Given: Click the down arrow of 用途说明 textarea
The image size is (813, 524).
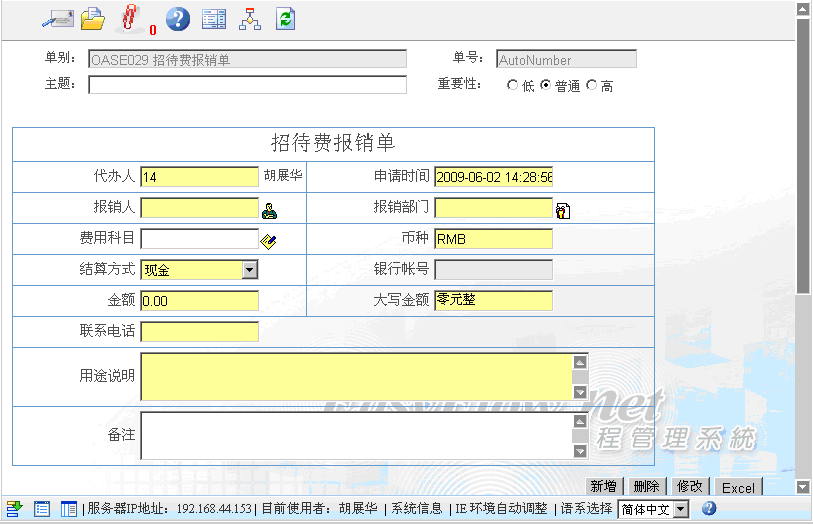Looking at the screenshot, I should point(579,392).
